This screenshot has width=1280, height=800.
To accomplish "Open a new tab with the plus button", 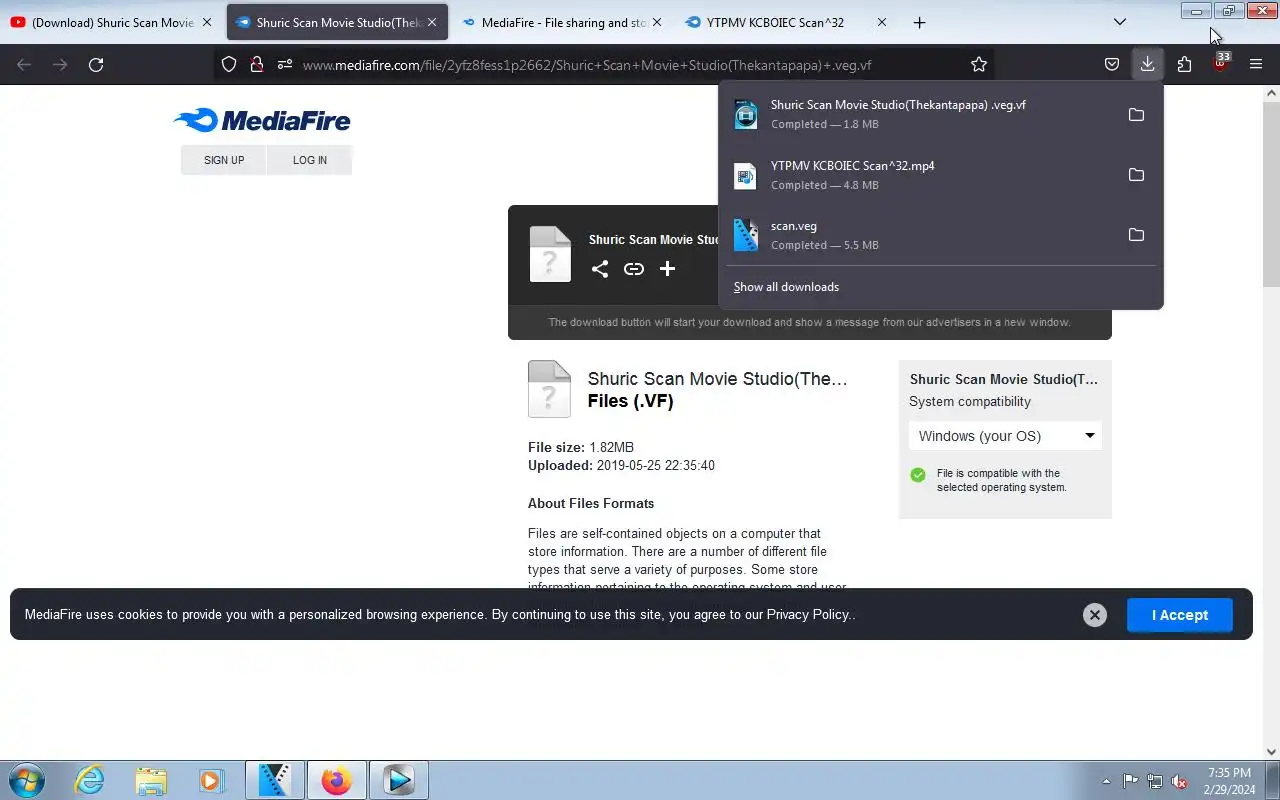I will [x=919, y=22].
